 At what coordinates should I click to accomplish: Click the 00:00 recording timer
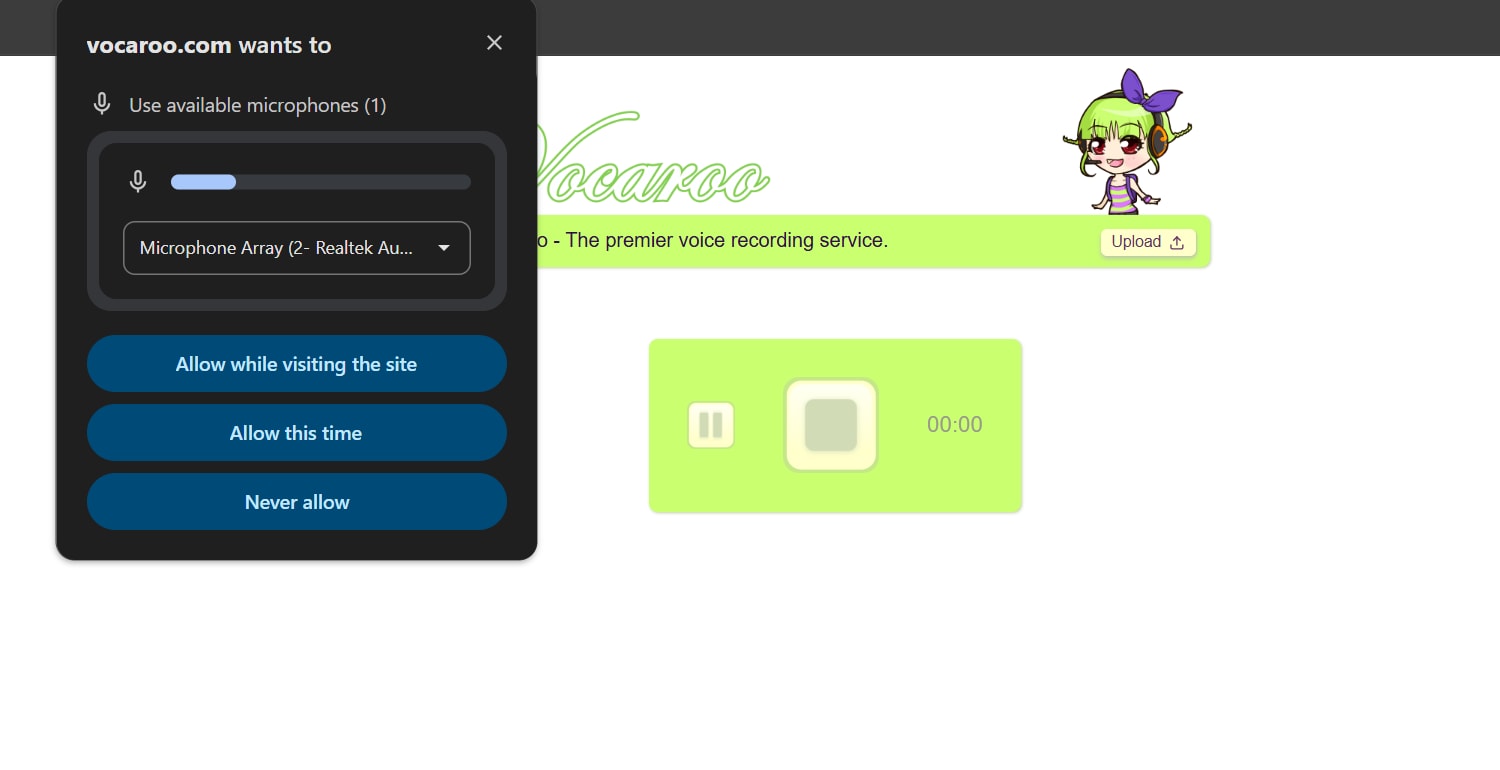955,425
